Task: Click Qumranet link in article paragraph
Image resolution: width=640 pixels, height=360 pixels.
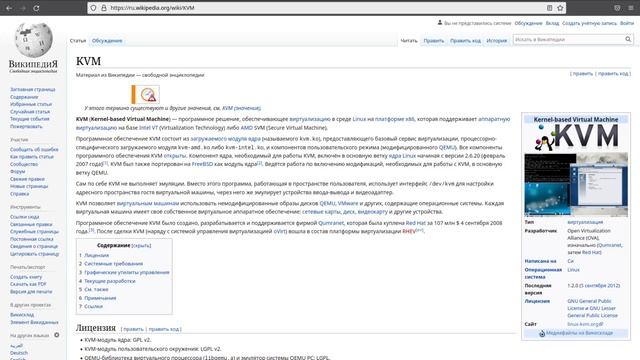Action: click(x=331, y=223)
